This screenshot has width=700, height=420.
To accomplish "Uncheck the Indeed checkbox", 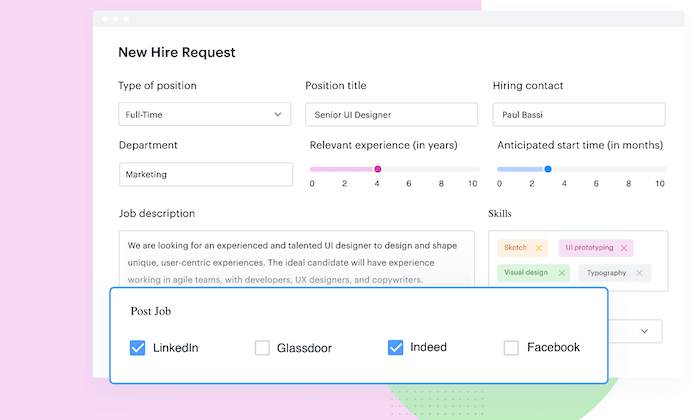I will 395,347.
